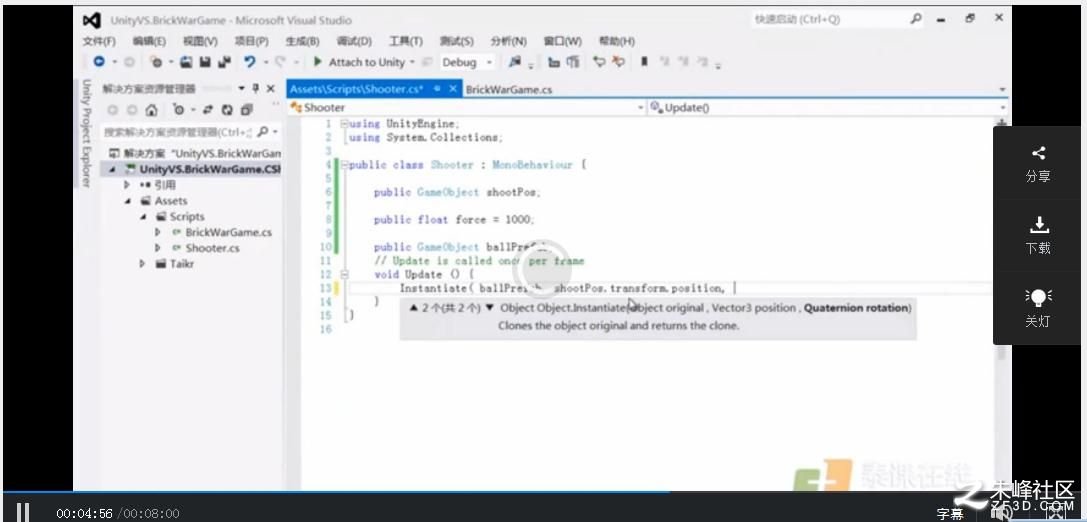Open the solution explorer window options arrow
The width and height of the screenshot is (1087, 522).
[x=242, y=88]
